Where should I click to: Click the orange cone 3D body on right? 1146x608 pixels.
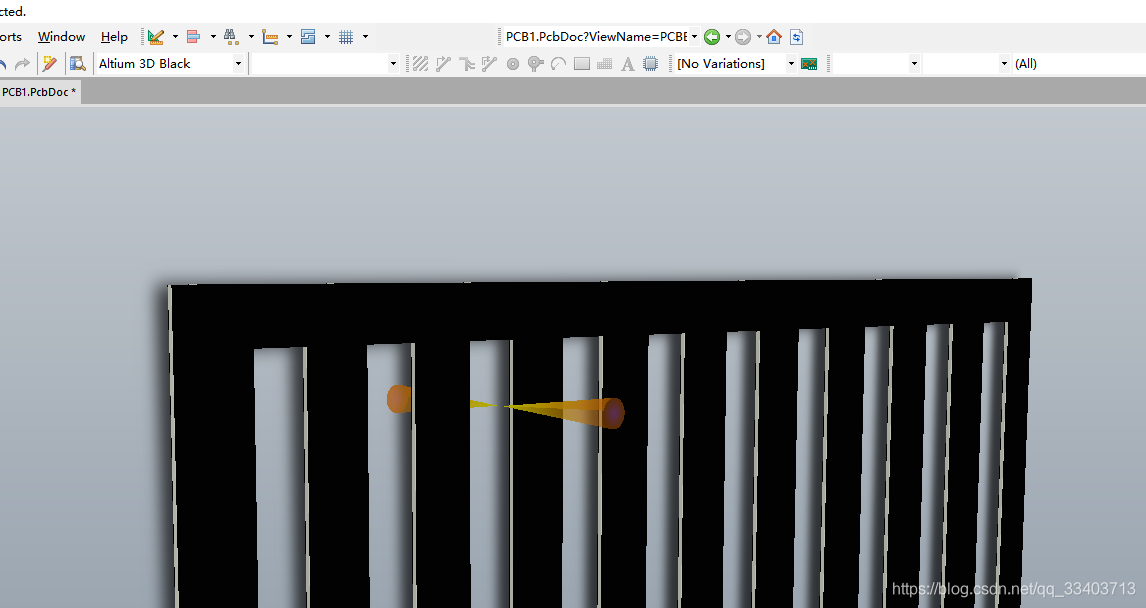pyautogui.click(x=565, y=412)
